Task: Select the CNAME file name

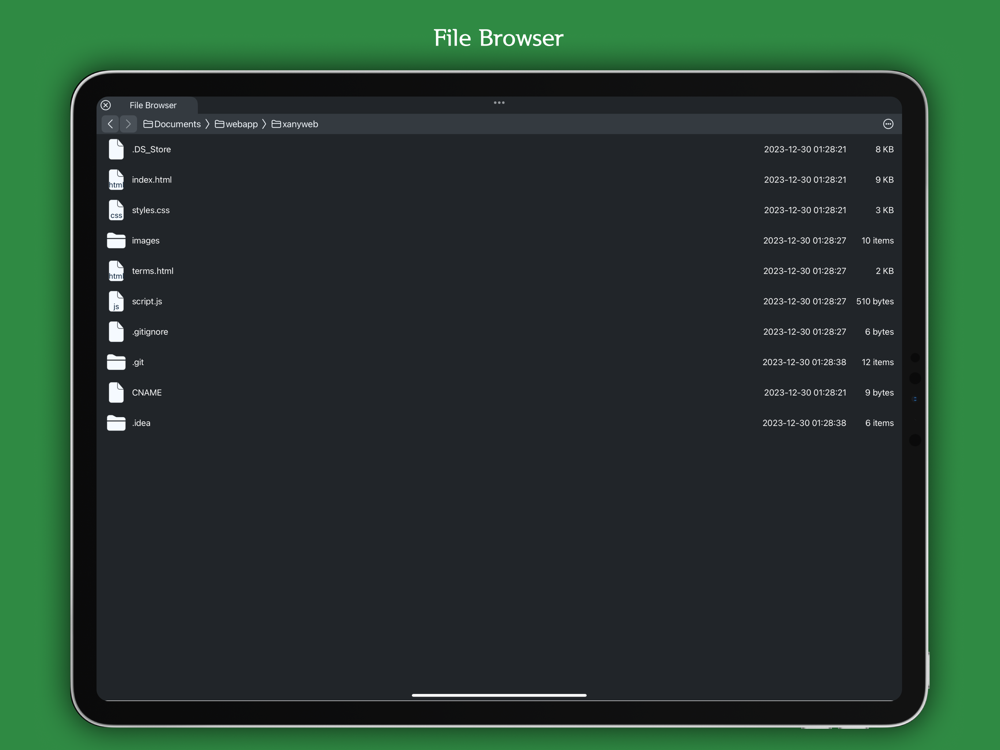Action: click(147, 392)
